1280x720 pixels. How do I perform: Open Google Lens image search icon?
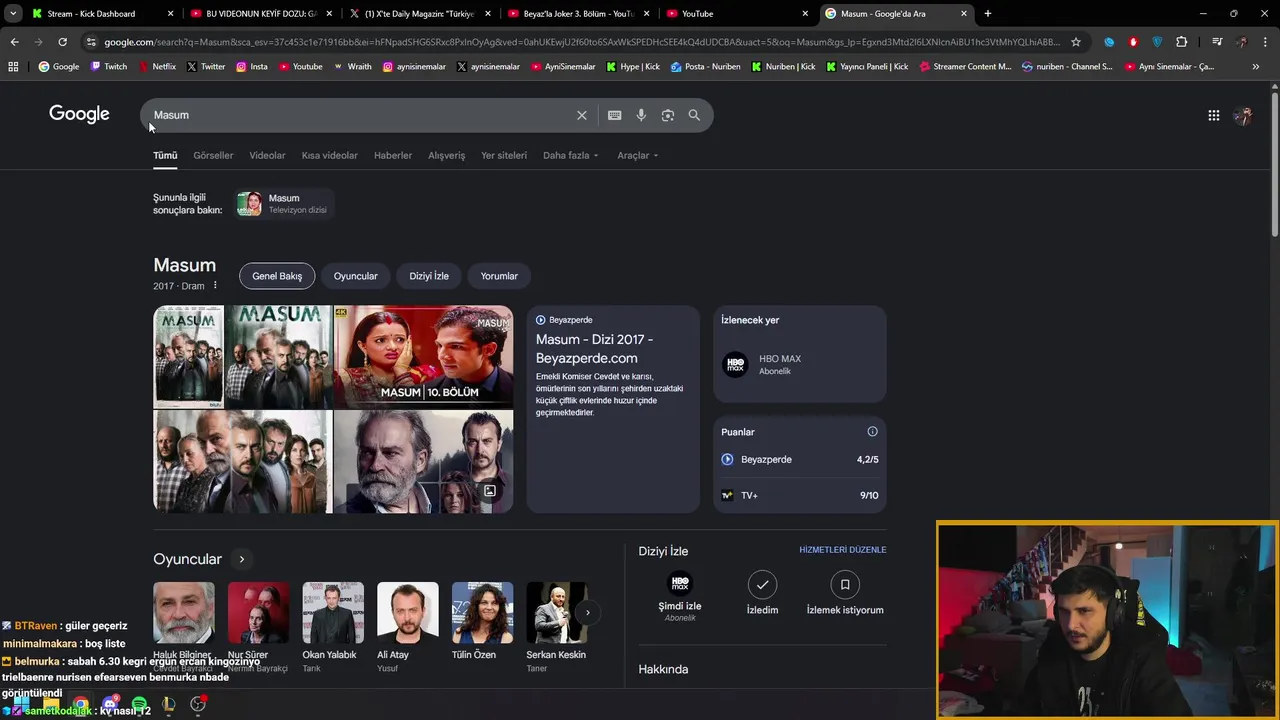(x=668, y=115)
